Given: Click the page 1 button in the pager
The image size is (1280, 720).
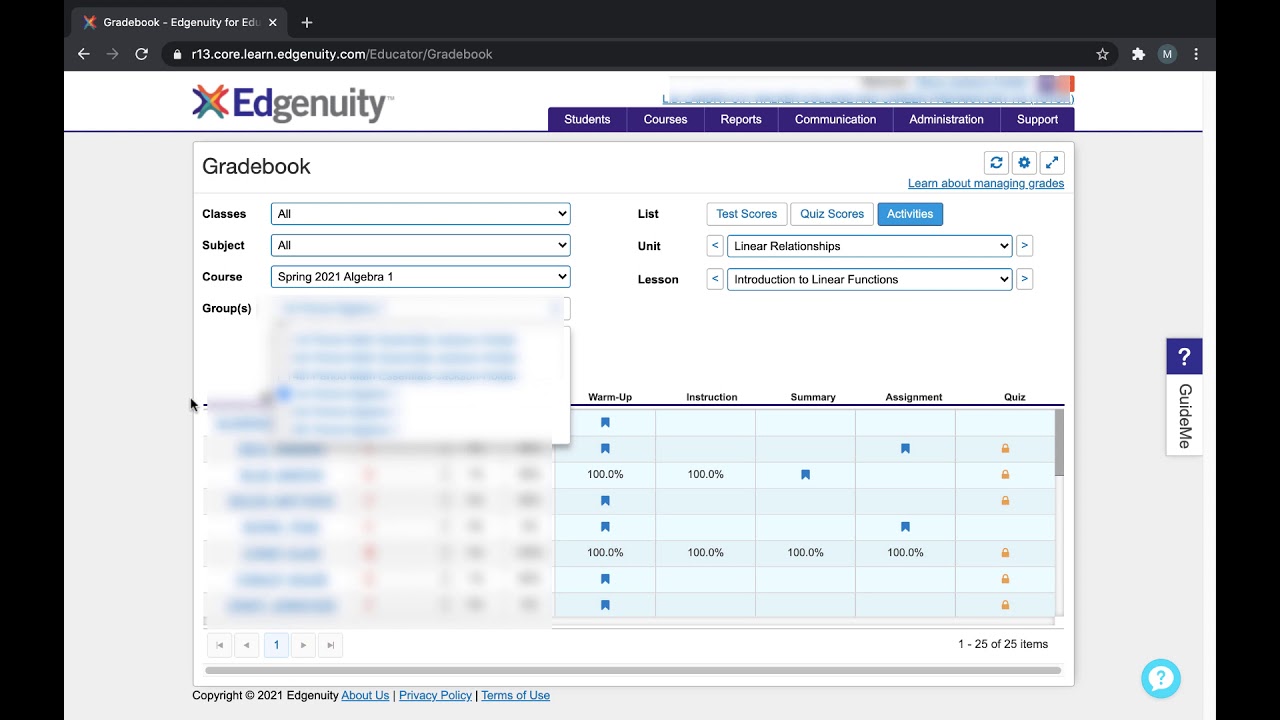Looking at the screenshot, I should (x=276, y=645).
